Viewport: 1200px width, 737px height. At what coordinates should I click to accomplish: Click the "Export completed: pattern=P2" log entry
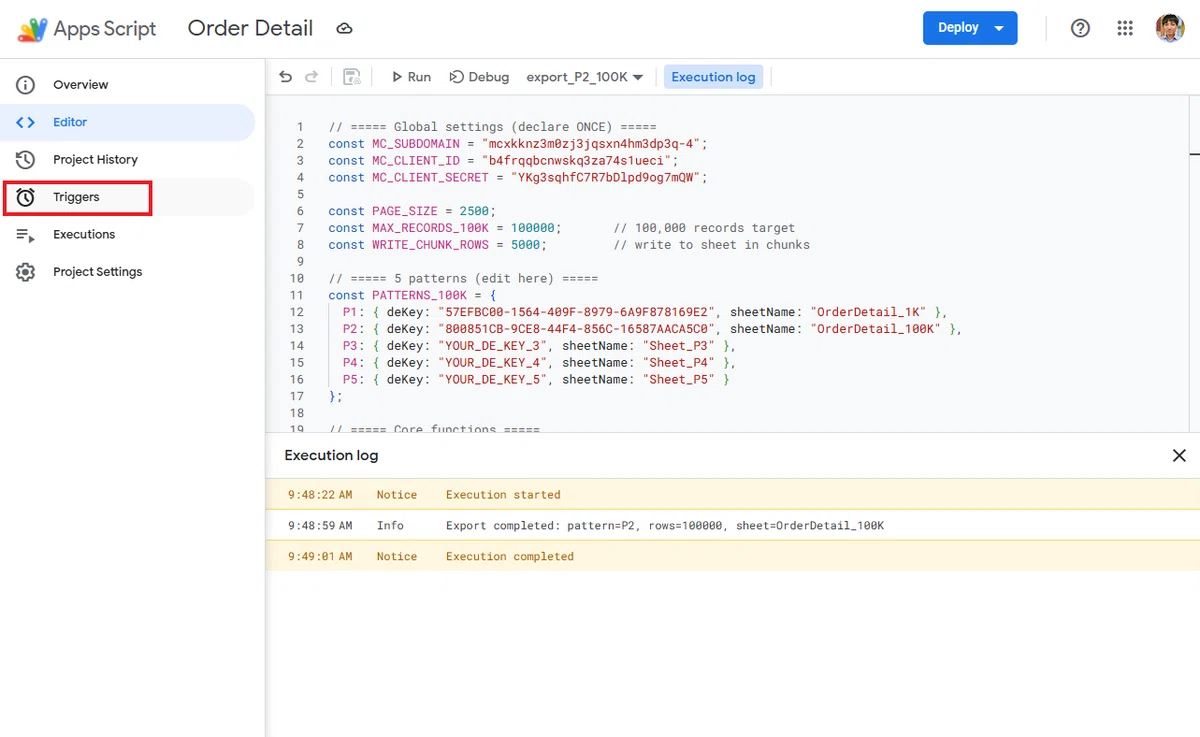(733, 525)
